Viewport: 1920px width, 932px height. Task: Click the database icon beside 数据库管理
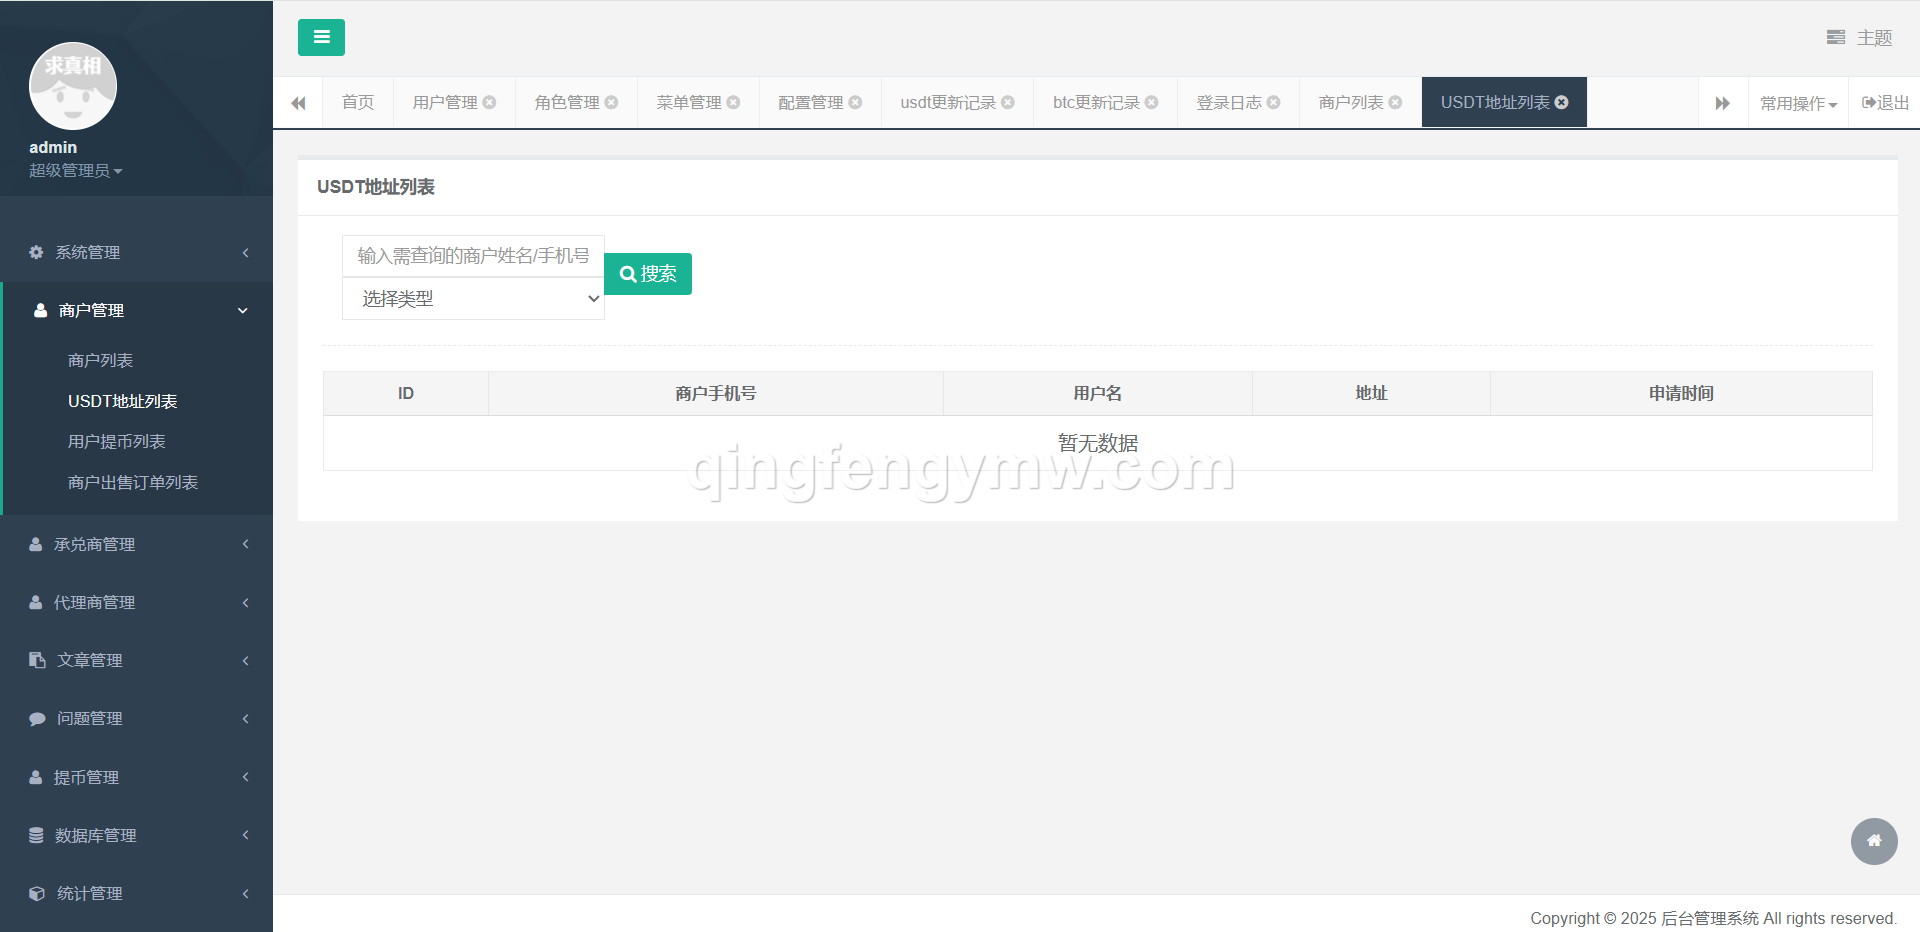tap(36, 835)
